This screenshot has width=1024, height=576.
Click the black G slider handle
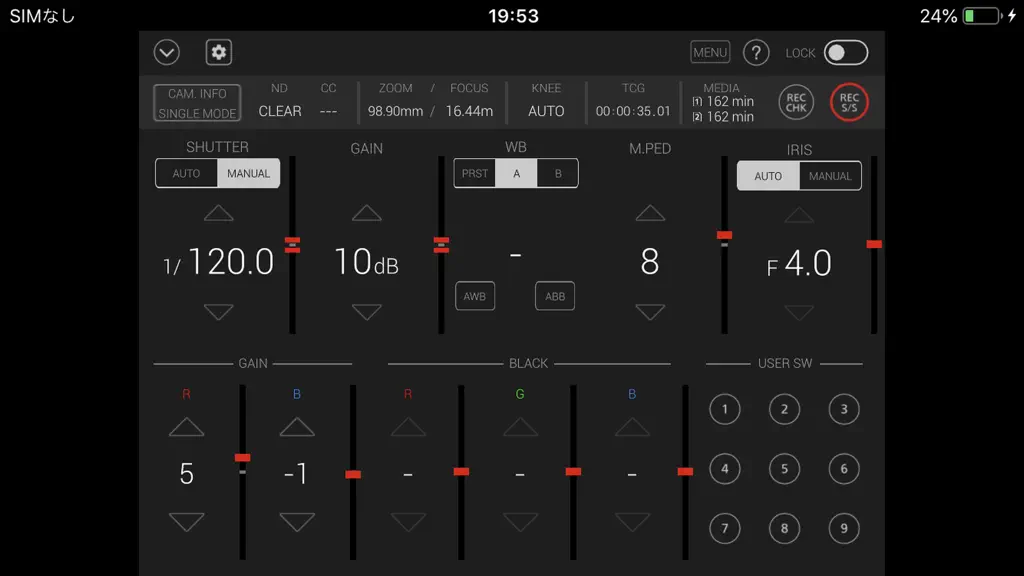pyautogui.click(x=573, y=472)
